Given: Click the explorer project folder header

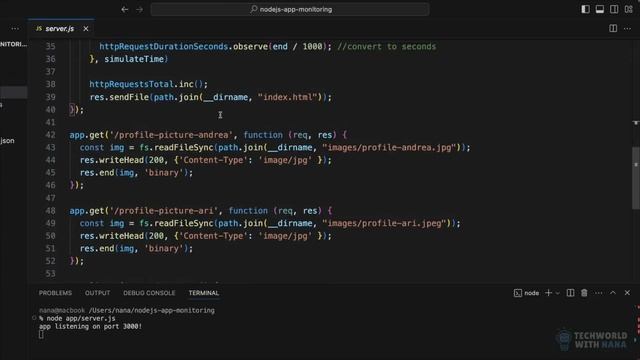Looking at the screenshot, I should [13, 44].
